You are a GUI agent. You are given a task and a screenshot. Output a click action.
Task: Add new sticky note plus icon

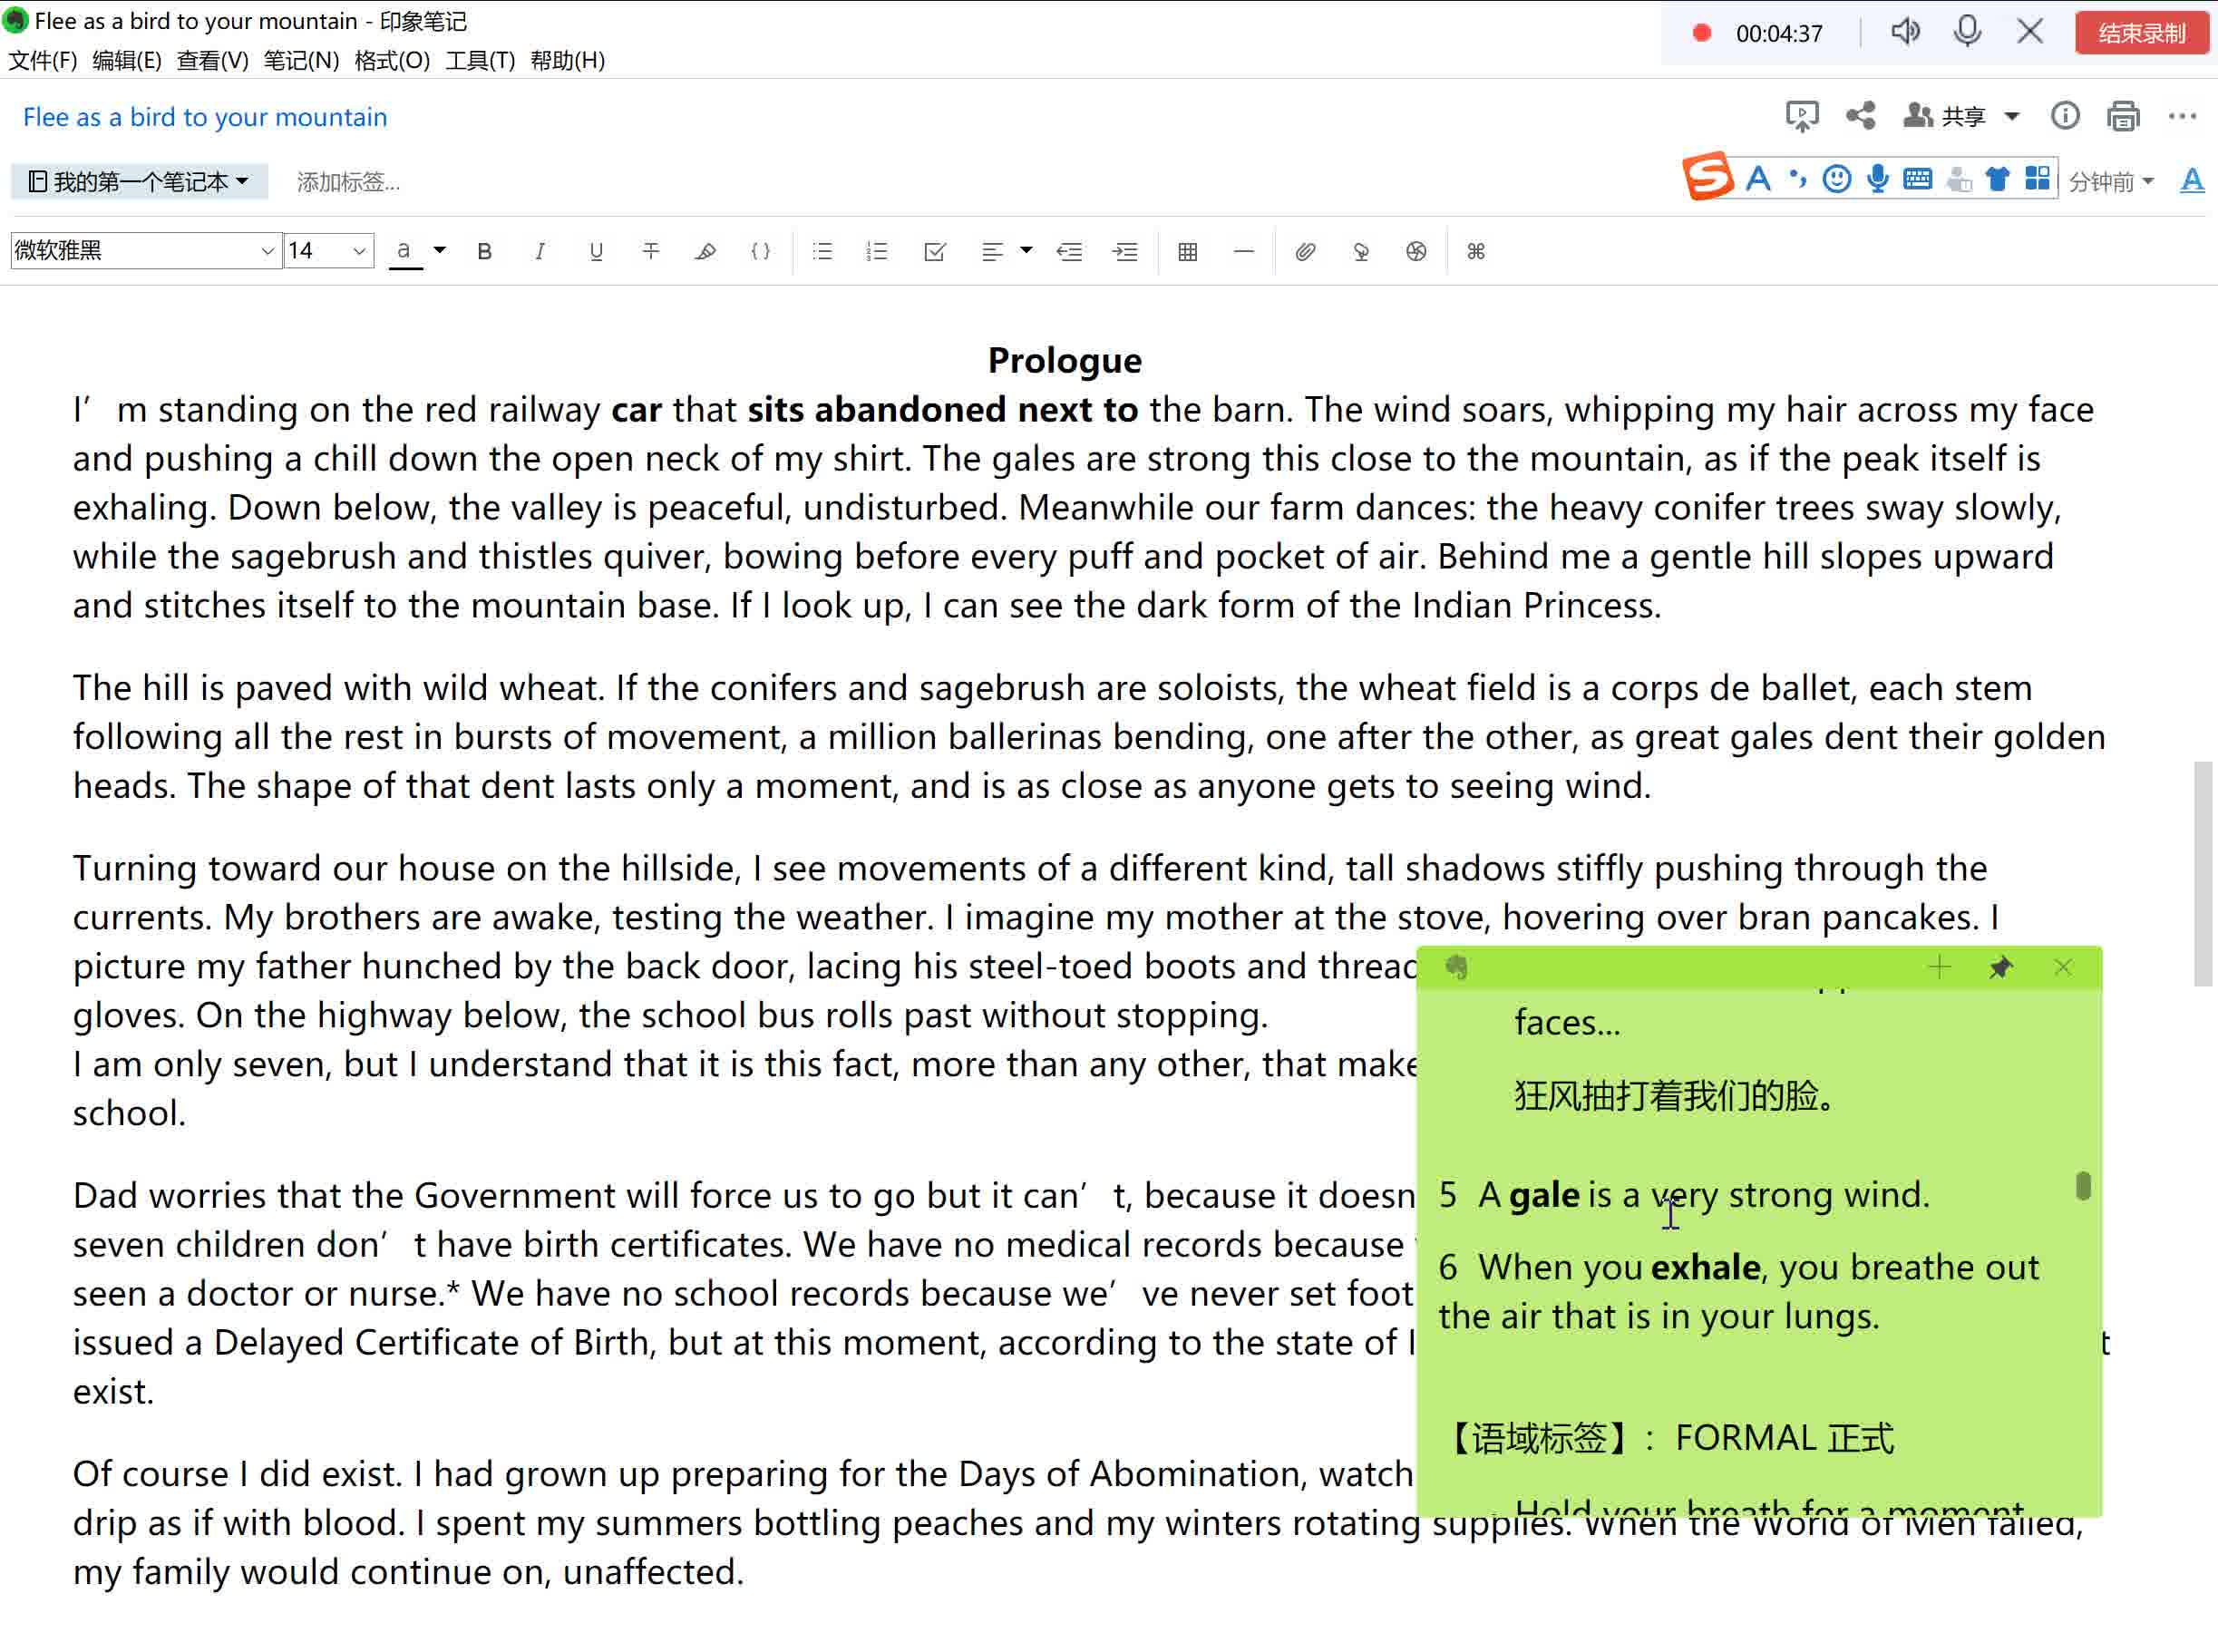point(1939,967)
